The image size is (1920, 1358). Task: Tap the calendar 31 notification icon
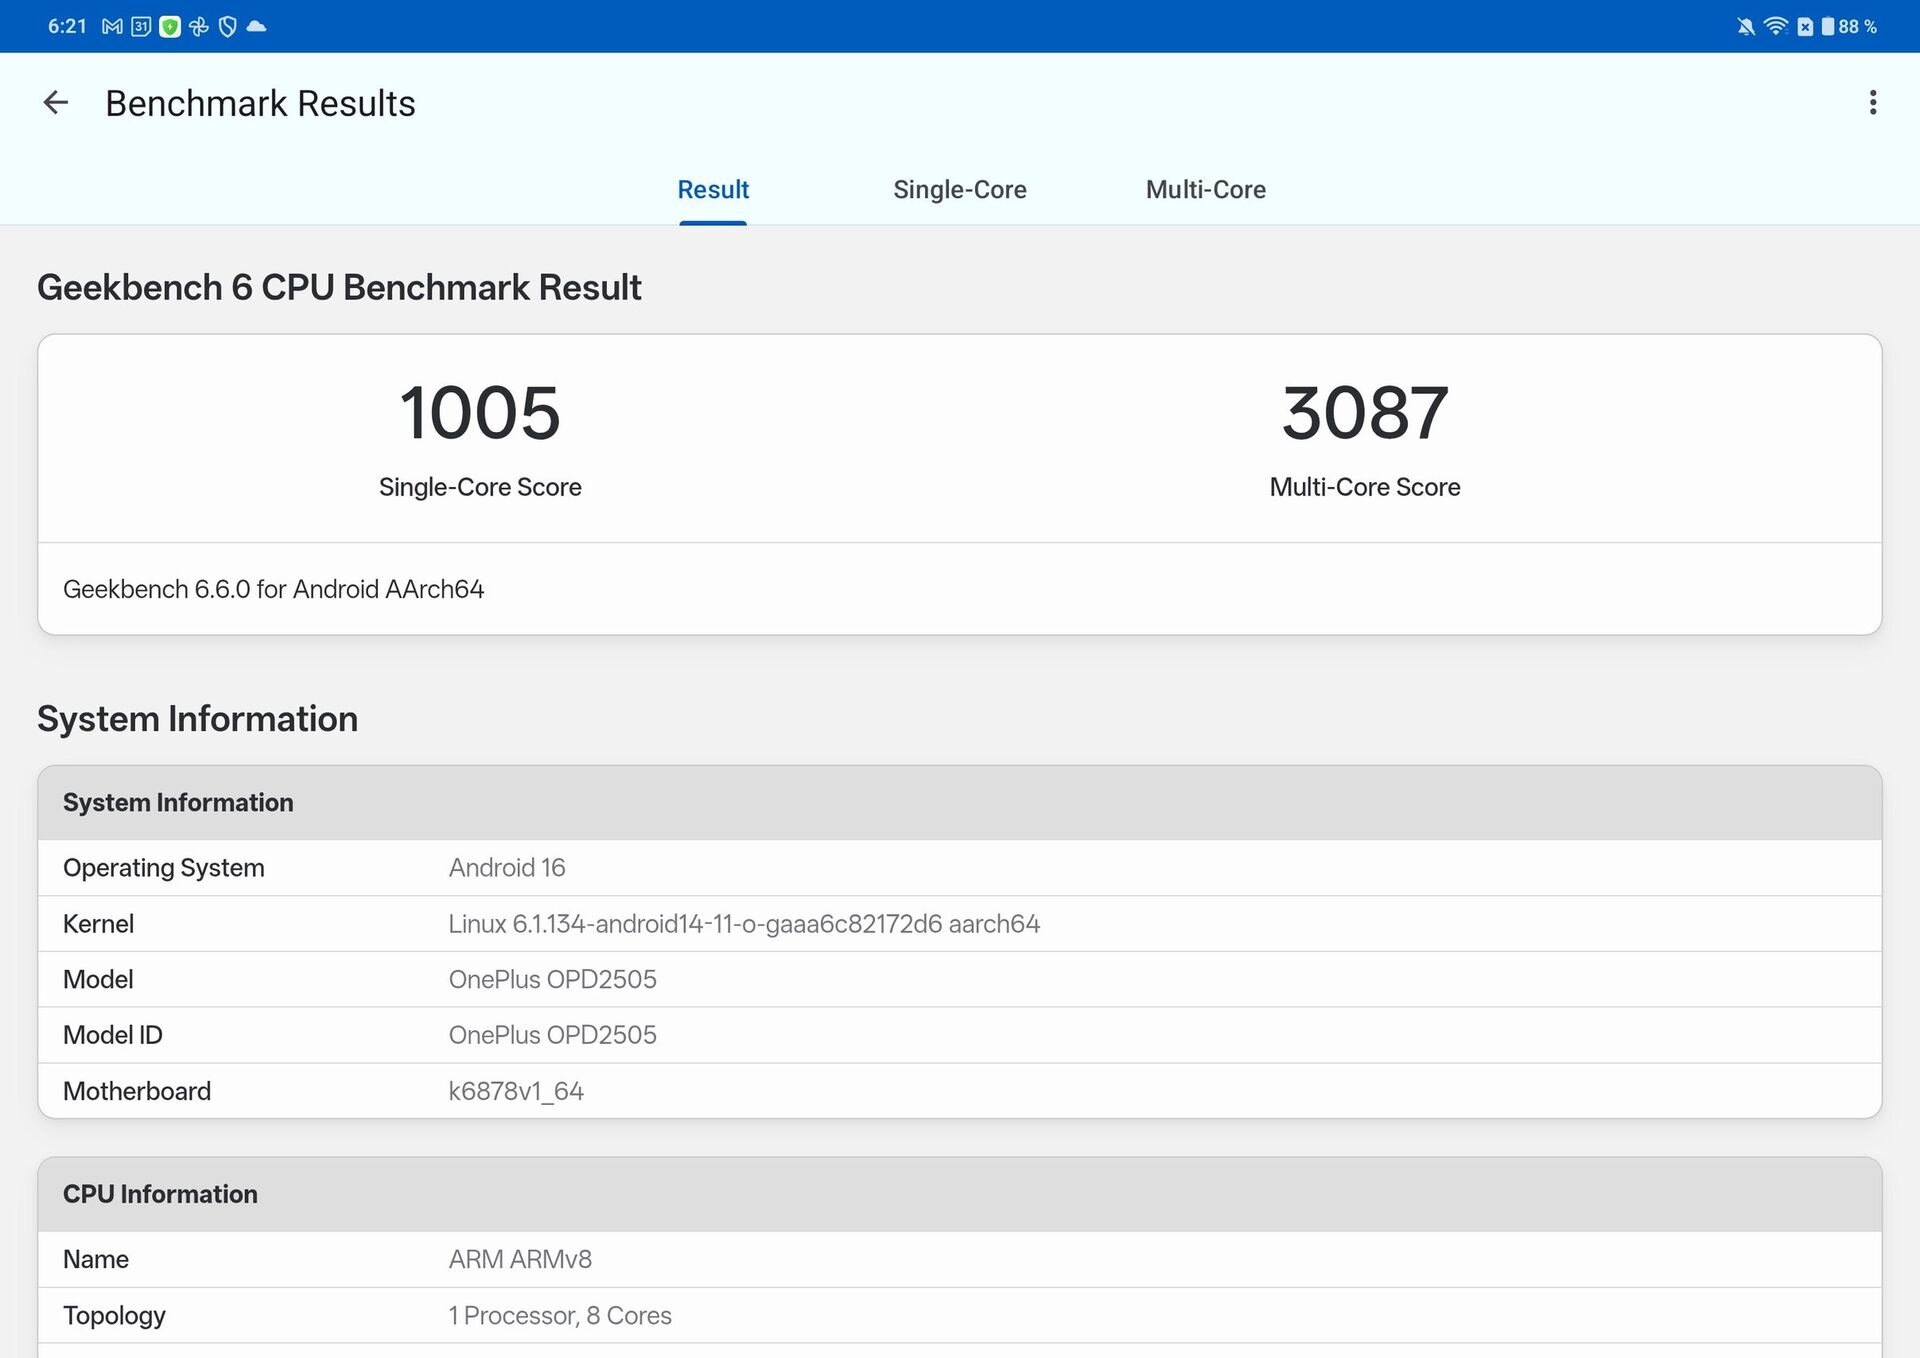tap(141, 27)
